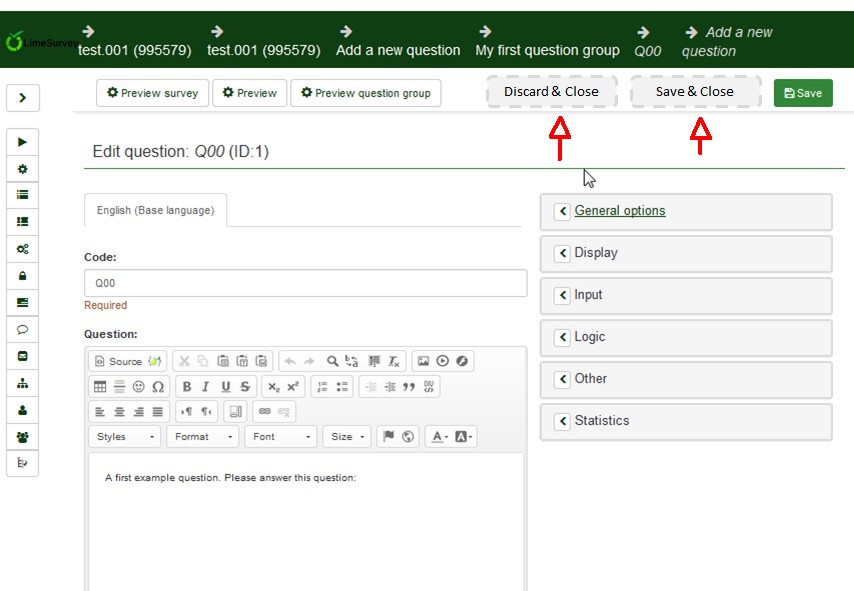Toggle italic text formatting
854x591 pixels.
206,387
